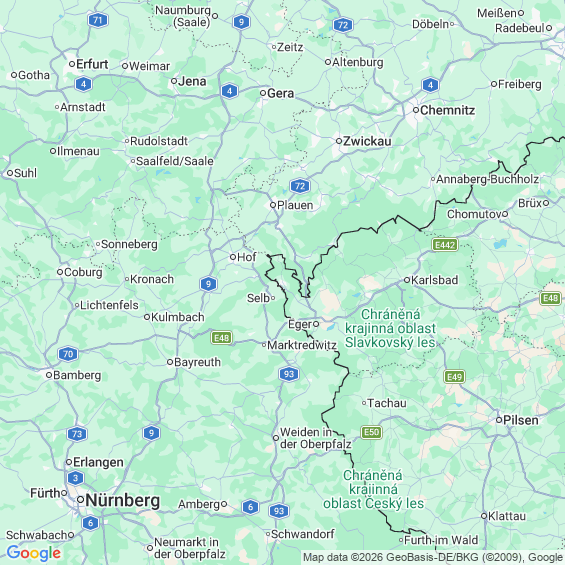Click the E49 route shield

click(x=454, y=377)
